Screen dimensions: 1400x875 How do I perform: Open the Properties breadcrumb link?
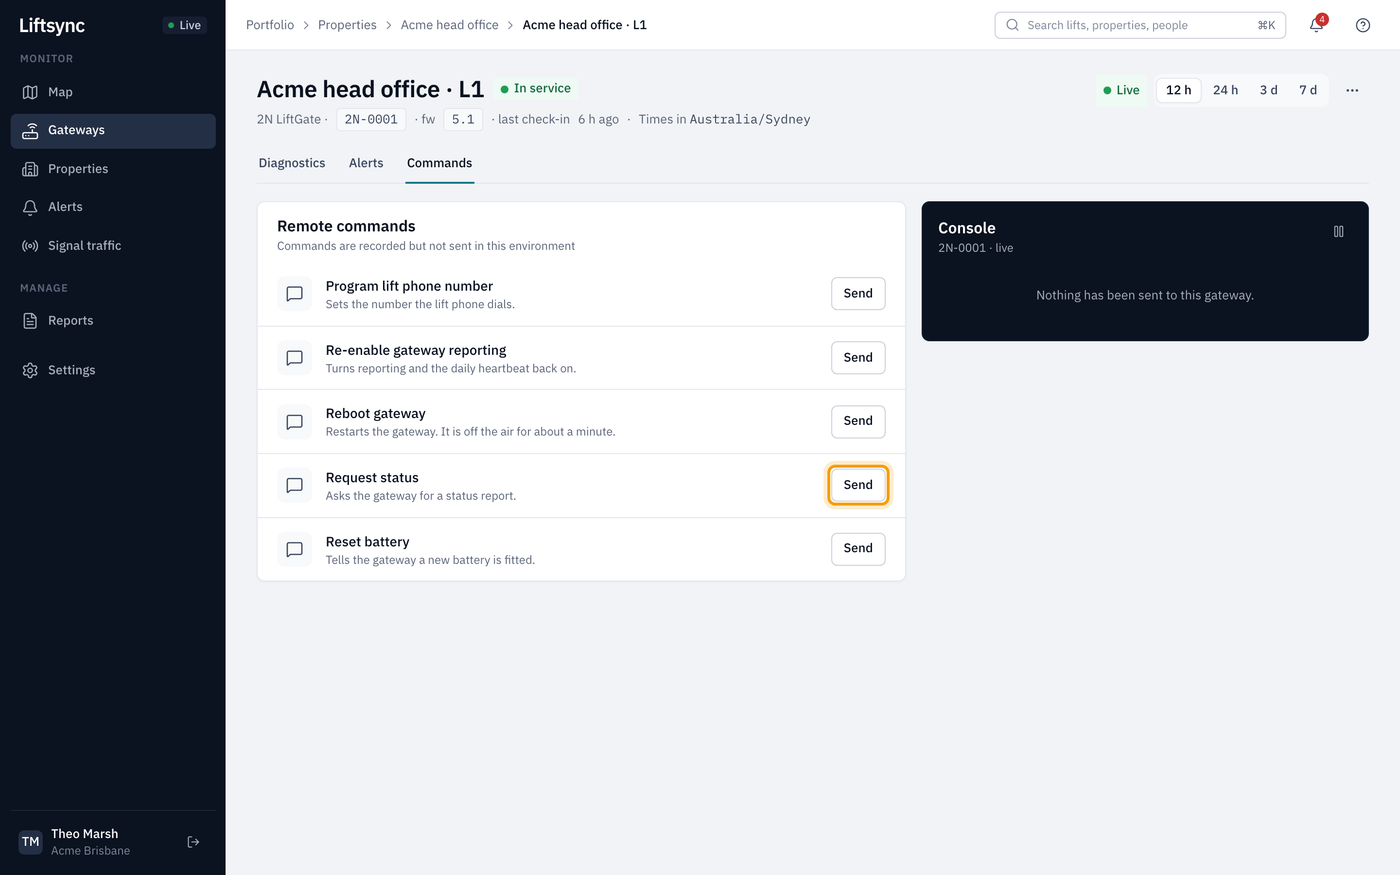(347, 25)
